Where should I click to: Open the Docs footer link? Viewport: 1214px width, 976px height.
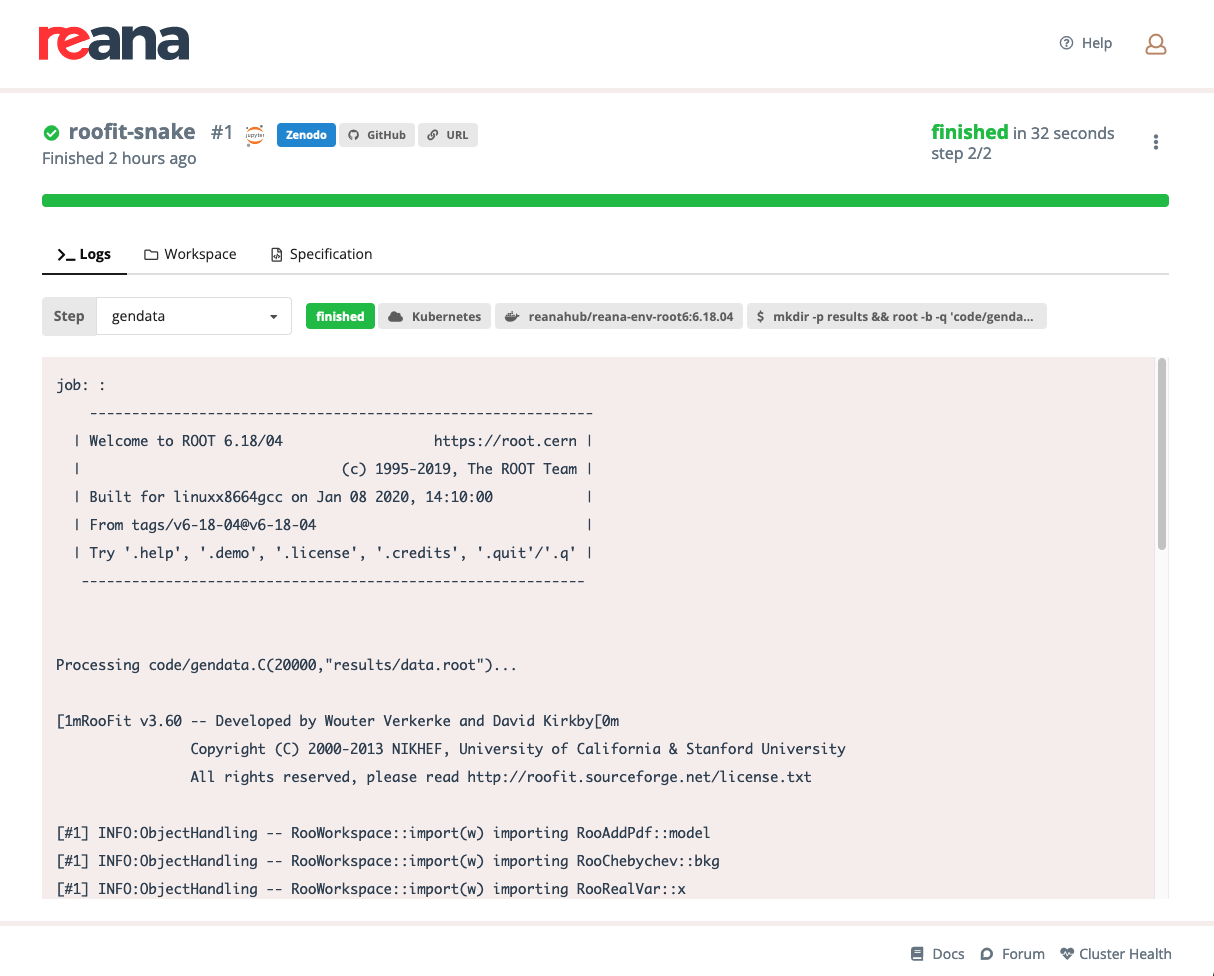[937, 953]
